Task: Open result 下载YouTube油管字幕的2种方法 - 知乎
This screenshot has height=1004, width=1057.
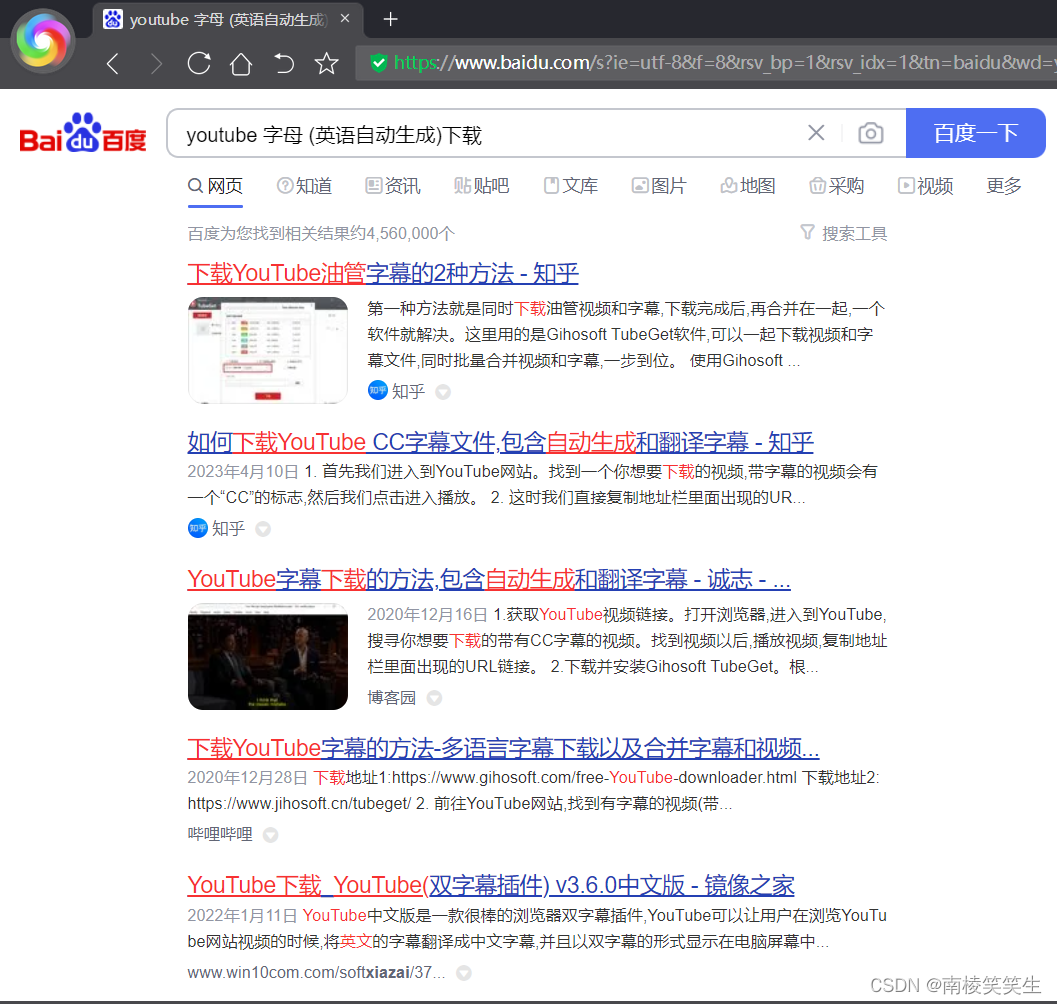Action: (383, 273)
